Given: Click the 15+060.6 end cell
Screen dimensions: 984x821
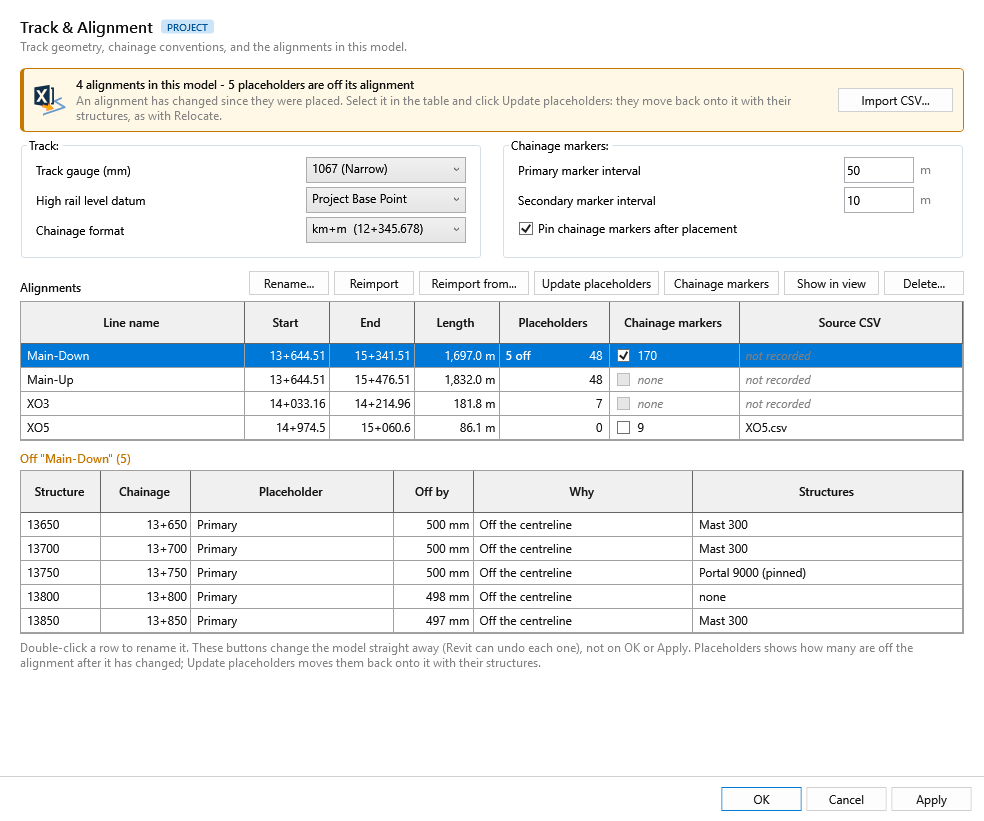Looking at the screenshot, I should tap(372, 427).
